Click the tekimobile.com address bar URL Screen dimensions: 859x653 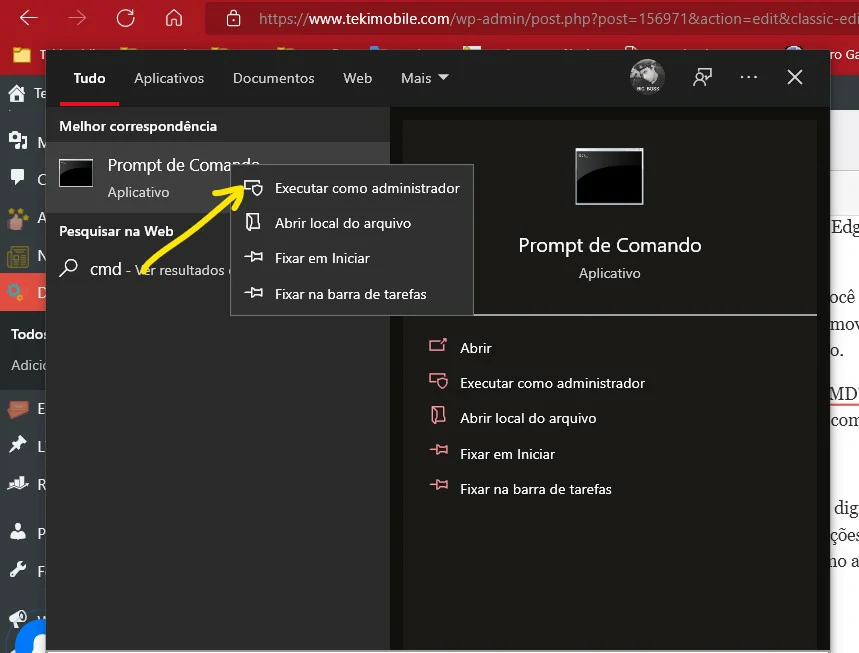[x=558, y=19]
